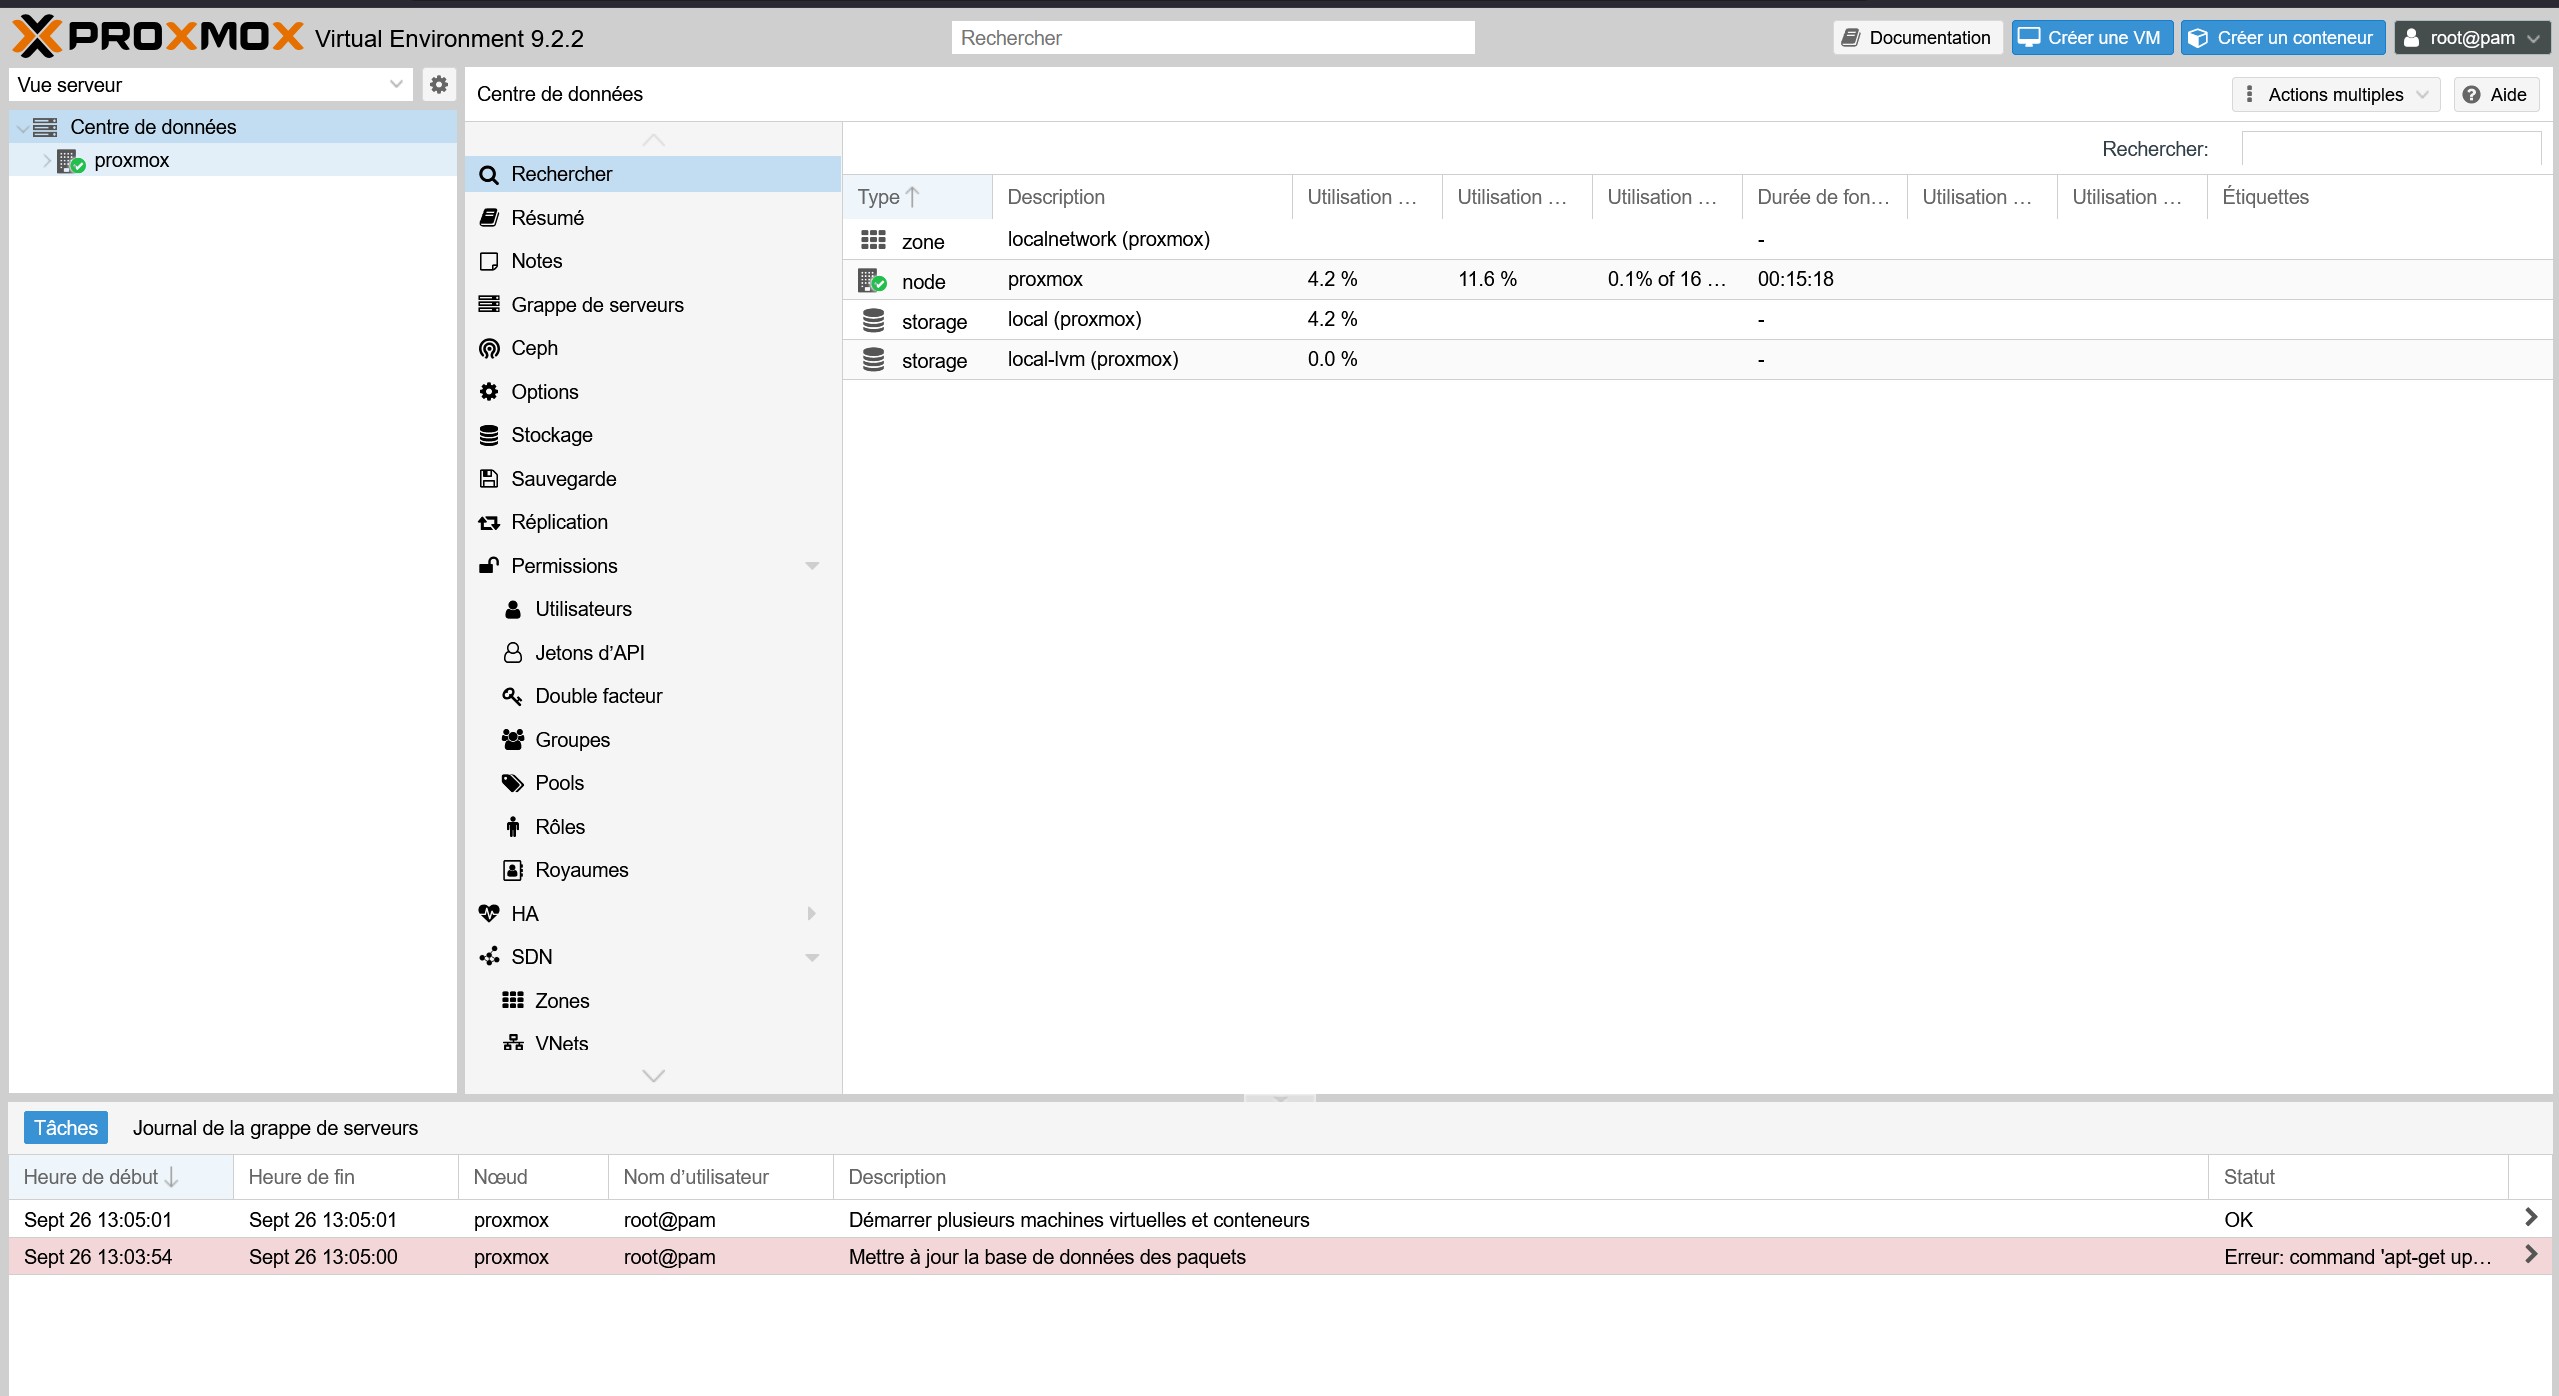Switch to Journal de la grappe de serveurs tab
The image size is (2559, 1396).
click(275, 1128)
